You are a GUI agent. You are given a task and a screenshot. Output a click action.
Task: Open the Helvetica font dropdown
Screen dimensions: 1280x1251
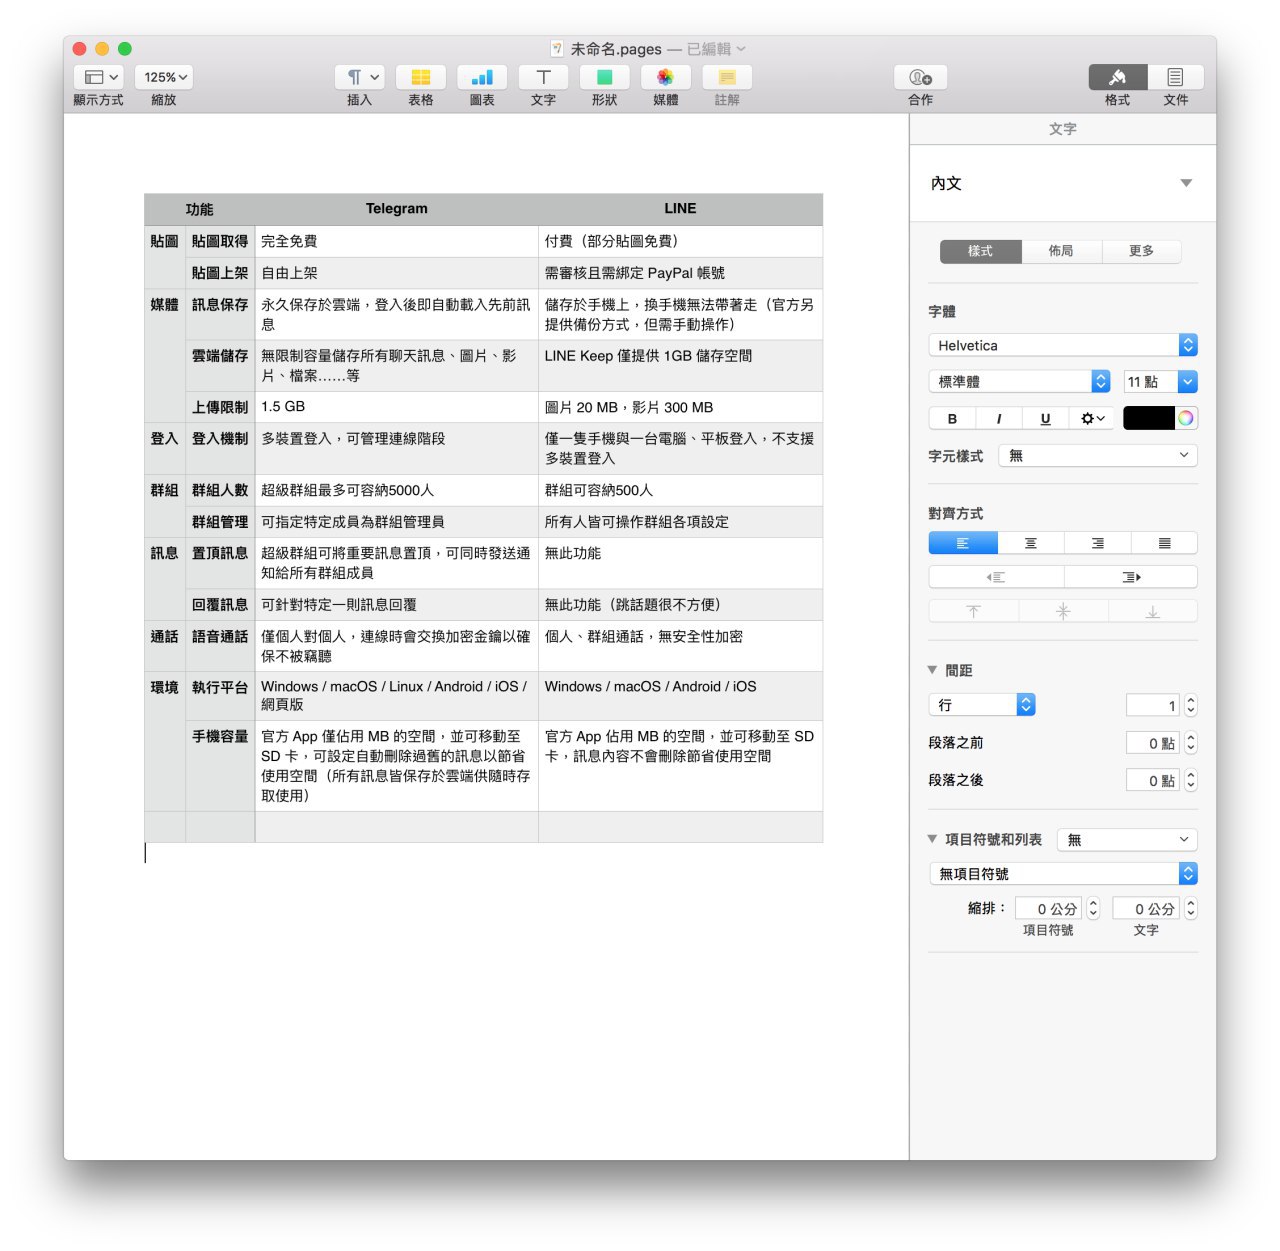click(1062, 345)
